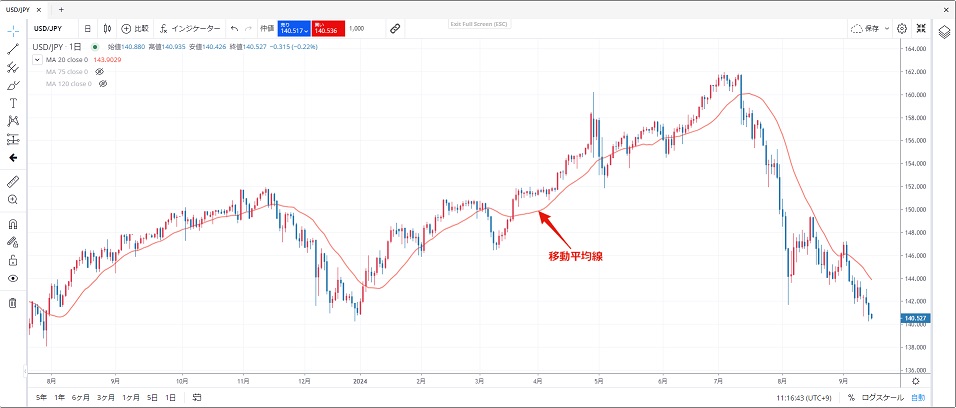This screenshot has height=408, width=956.
Task: Delete drawings with the trash icon
Action: 13,302
